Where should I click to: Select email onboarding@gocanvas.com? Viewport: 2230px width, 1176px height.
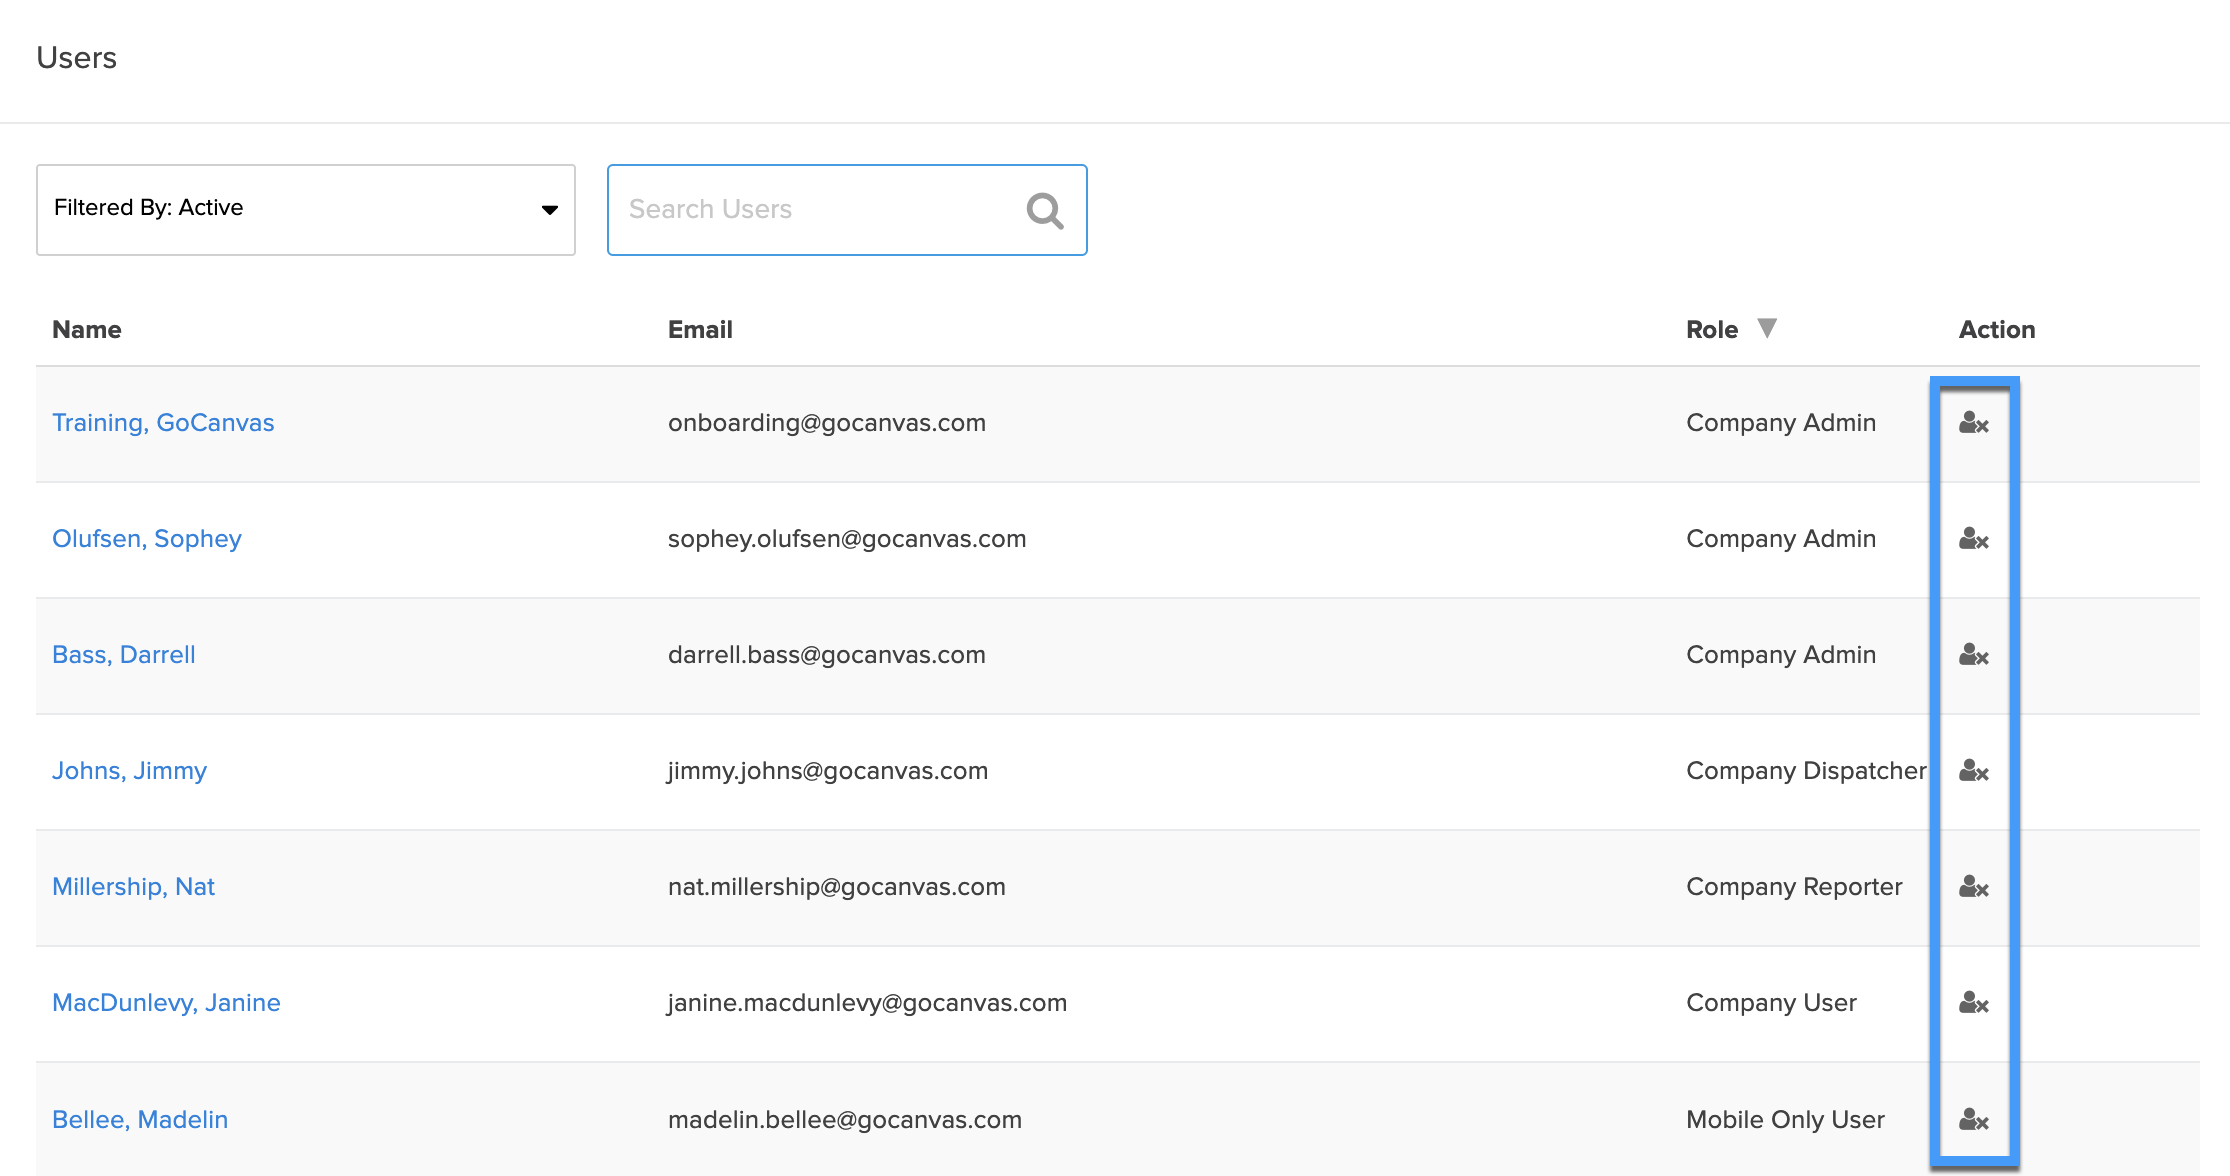[827, 423]
